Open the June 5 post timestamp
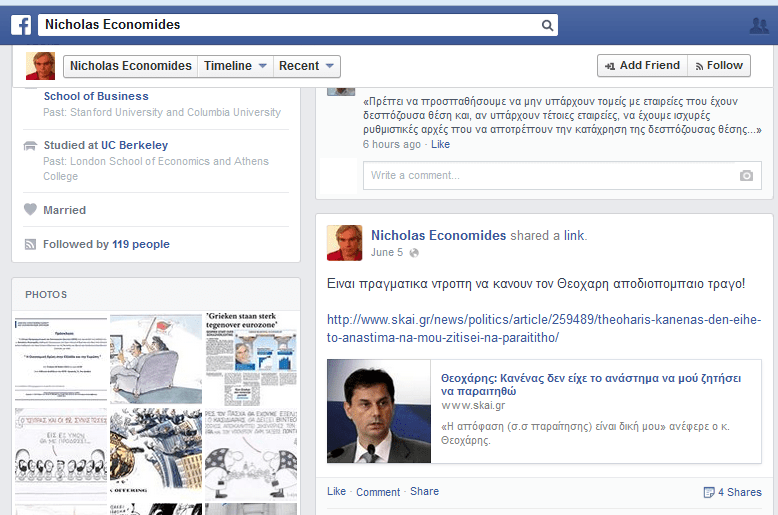 [x=387, y=253]
